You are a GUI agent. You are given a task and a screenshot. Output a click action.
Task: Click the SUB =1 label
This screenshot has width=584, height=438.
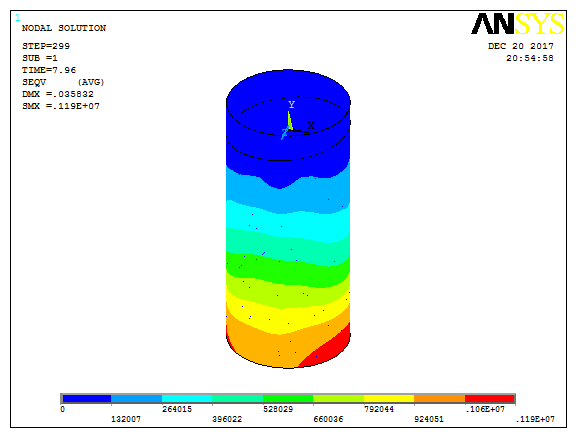pyautogui.click(x=40, y=58)
